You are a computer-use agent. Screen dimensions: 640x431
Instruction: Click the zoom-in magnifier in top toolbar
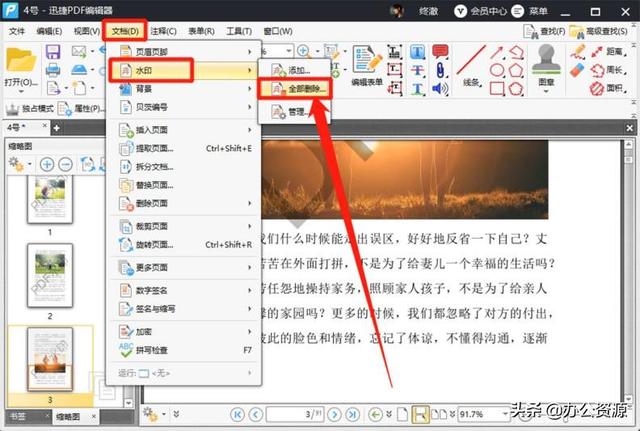pyautogui.click(x=303, y=51)
